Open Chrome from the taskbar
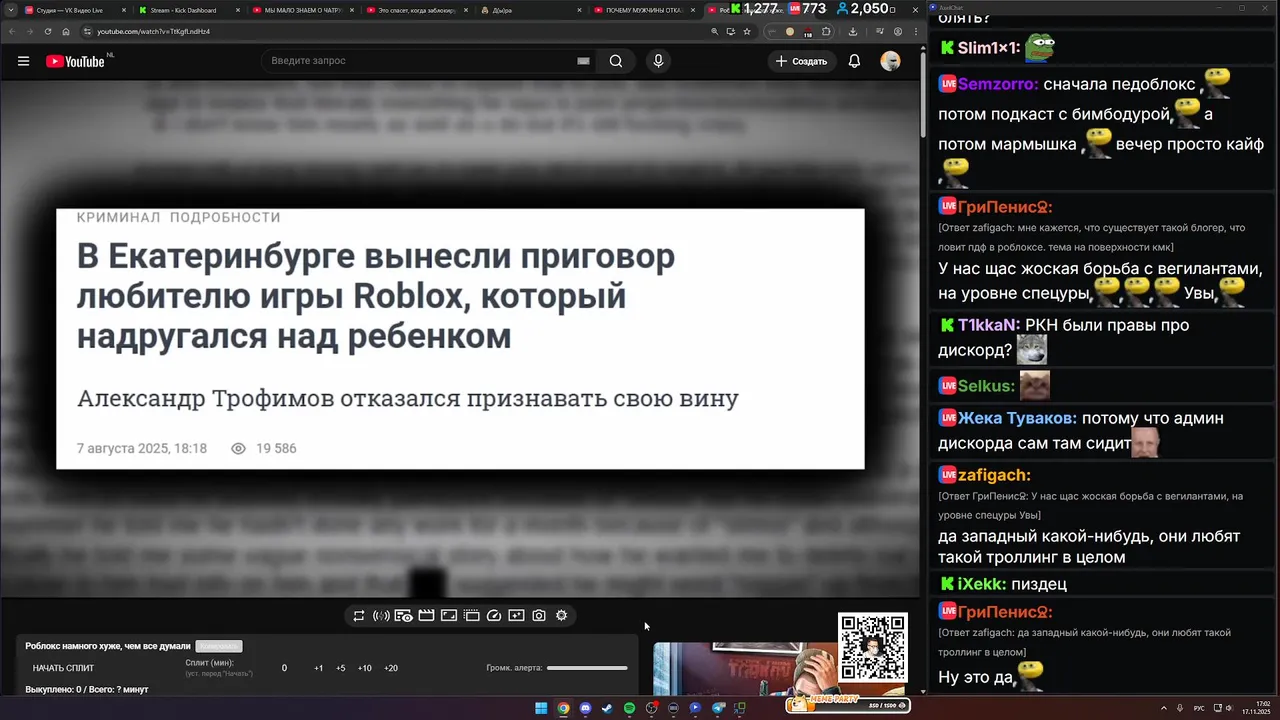The image size is (1280, 720). (x=563, y=708)
